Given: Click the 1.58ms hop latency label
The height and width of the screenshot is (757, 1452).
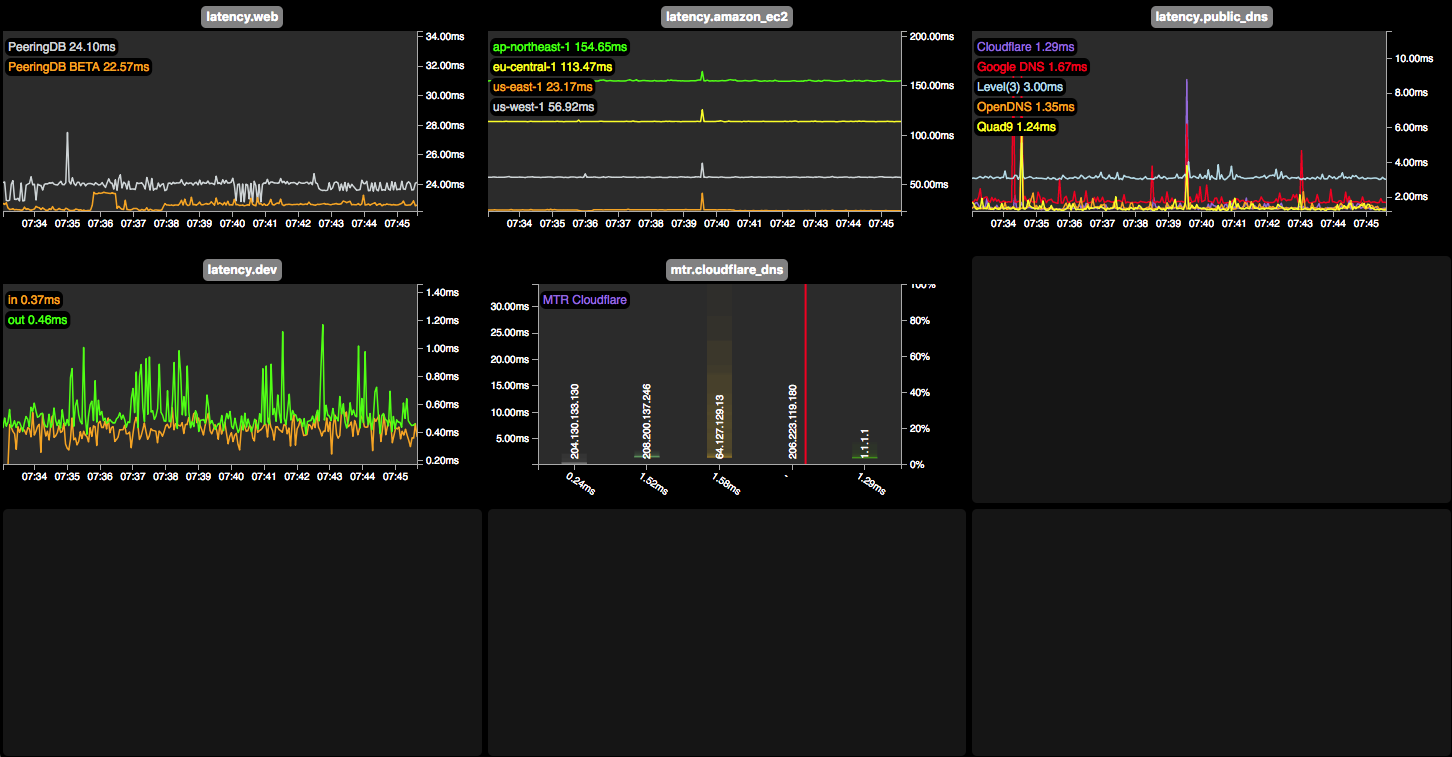Looking at the screenshot, I should [x=726, y=482].
